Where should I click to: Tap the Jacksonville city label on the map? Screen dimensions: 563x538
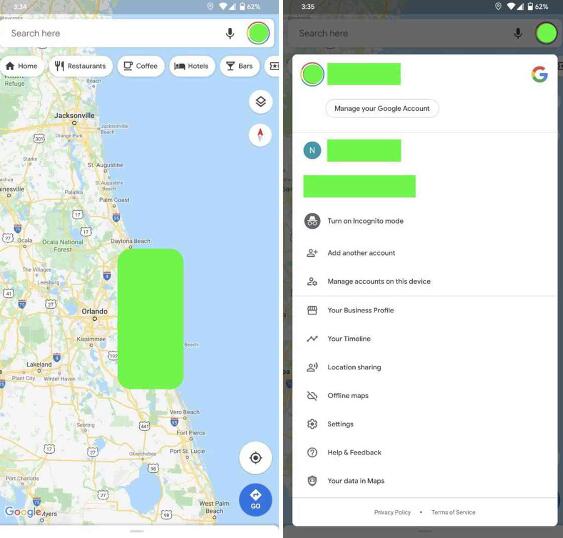[x=74, y=115]
